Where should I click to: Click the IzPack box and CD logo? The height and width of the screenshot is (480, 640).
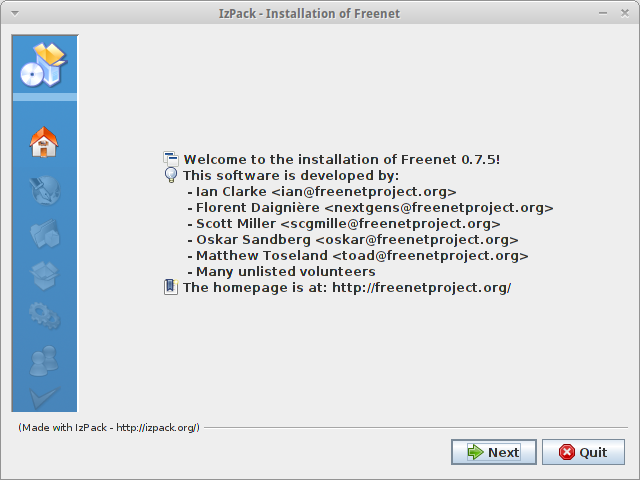(44, 65)
